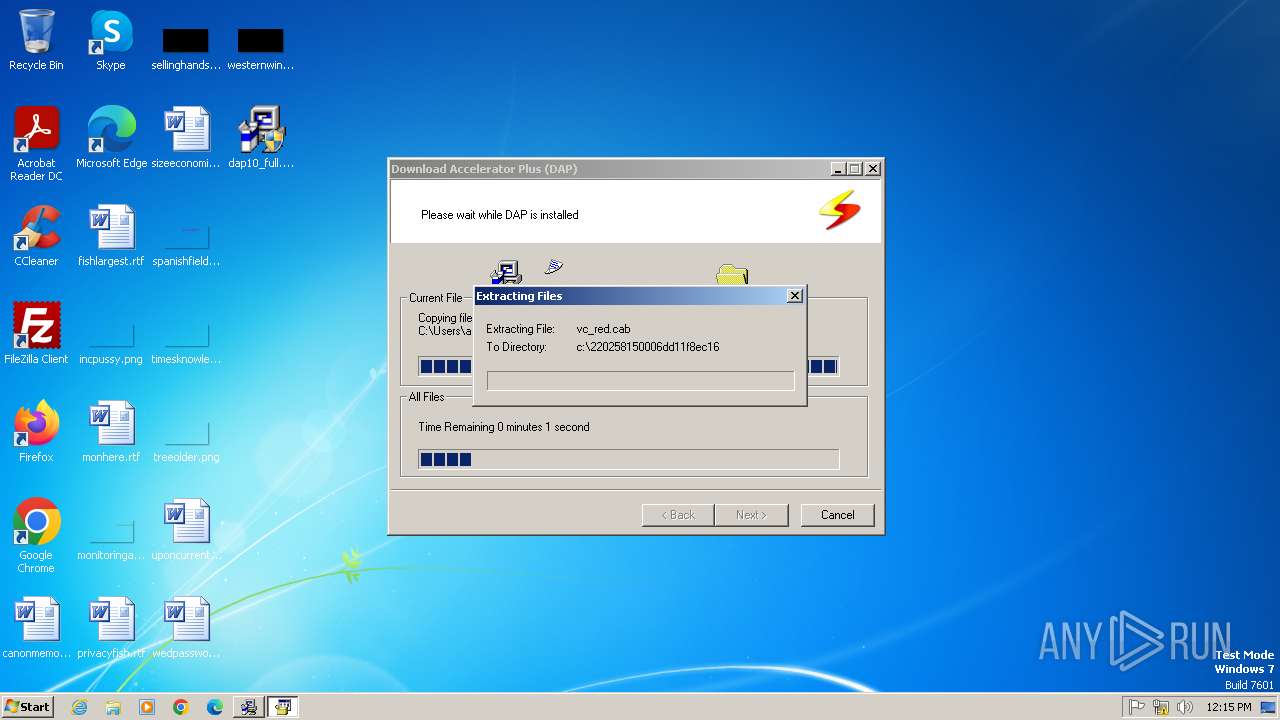Screen dimensions: 1280x720
Task: Select the monitoringa desktop file
Action: [111, 539]
